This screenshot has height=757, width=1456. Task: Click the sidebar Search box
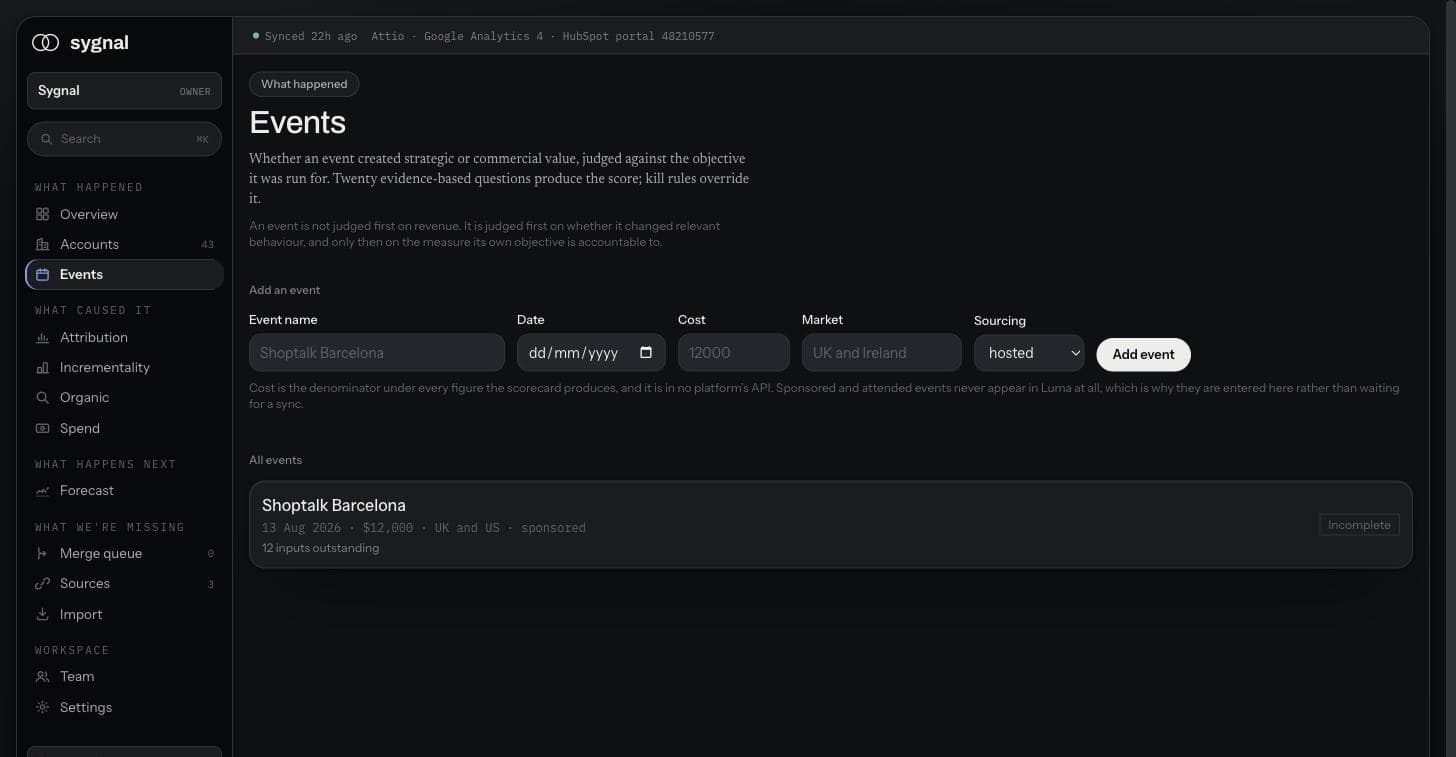pos(124,139)
